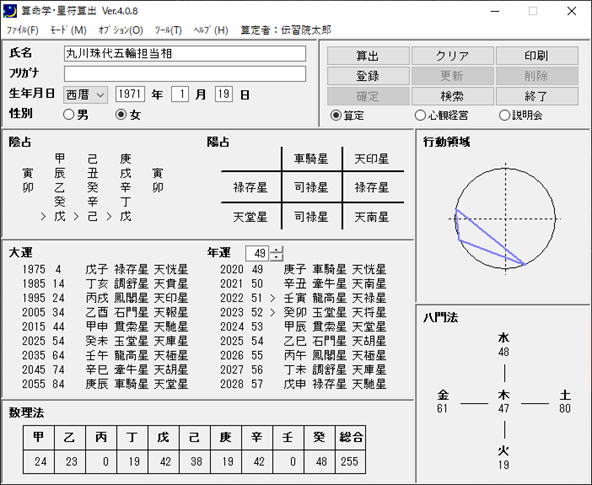Image resolution: width=592 pixels, height=485 pixels.
Task: Click the 検索 search button
Action: (452, 96)
